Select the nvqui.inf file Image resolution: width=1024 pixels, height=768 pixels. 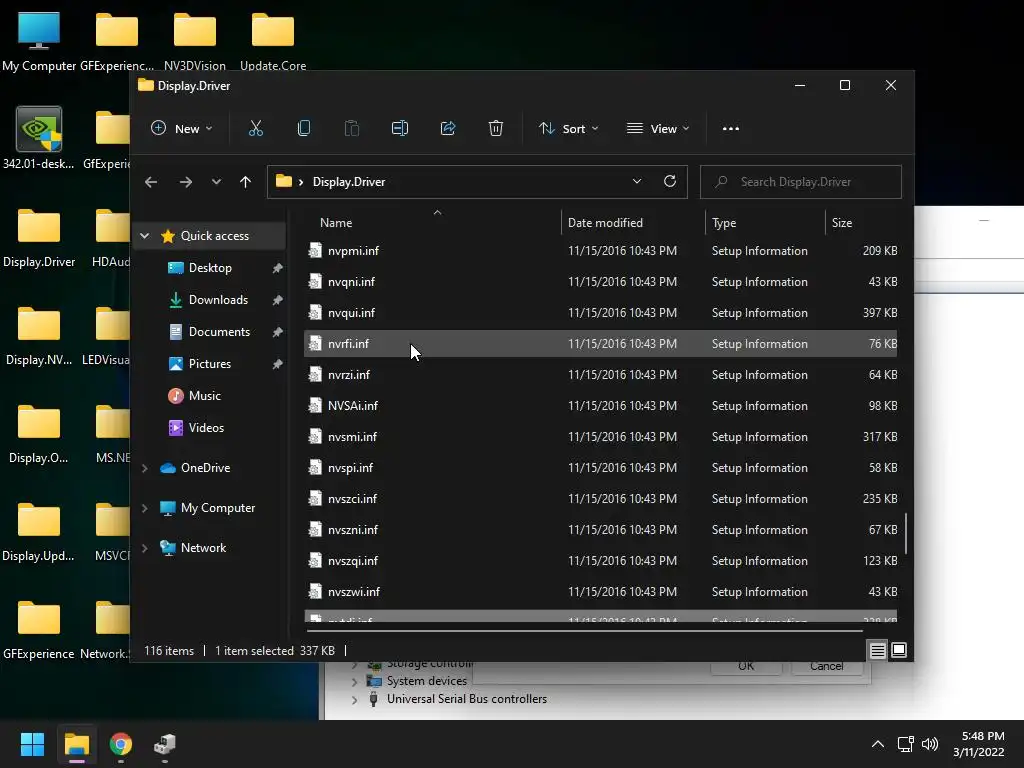point(601,313)
